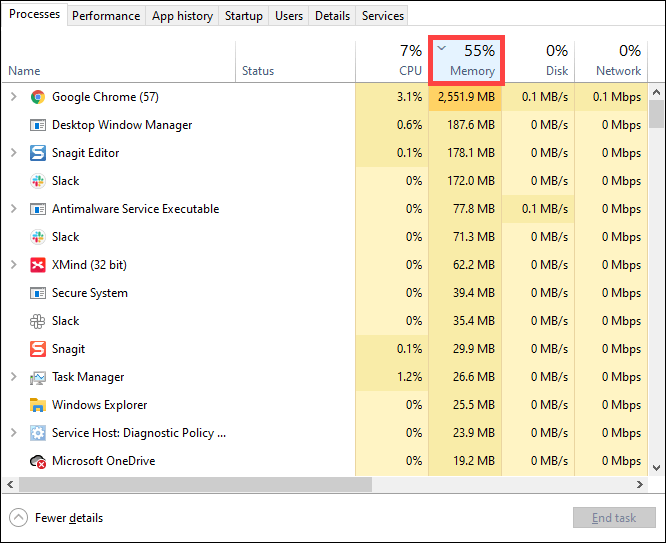Click the 3.1% CPU value for Chrome
The width and height of the screenshot is (666, 543).
(409, 97)
